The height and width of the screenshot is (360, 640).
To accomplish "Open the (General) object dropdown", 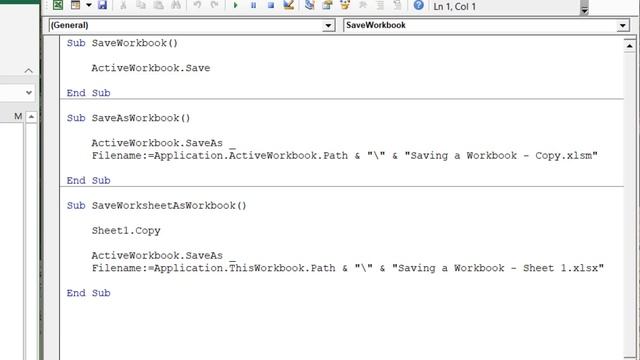I will pyautogui.click(x=328, y=25).
